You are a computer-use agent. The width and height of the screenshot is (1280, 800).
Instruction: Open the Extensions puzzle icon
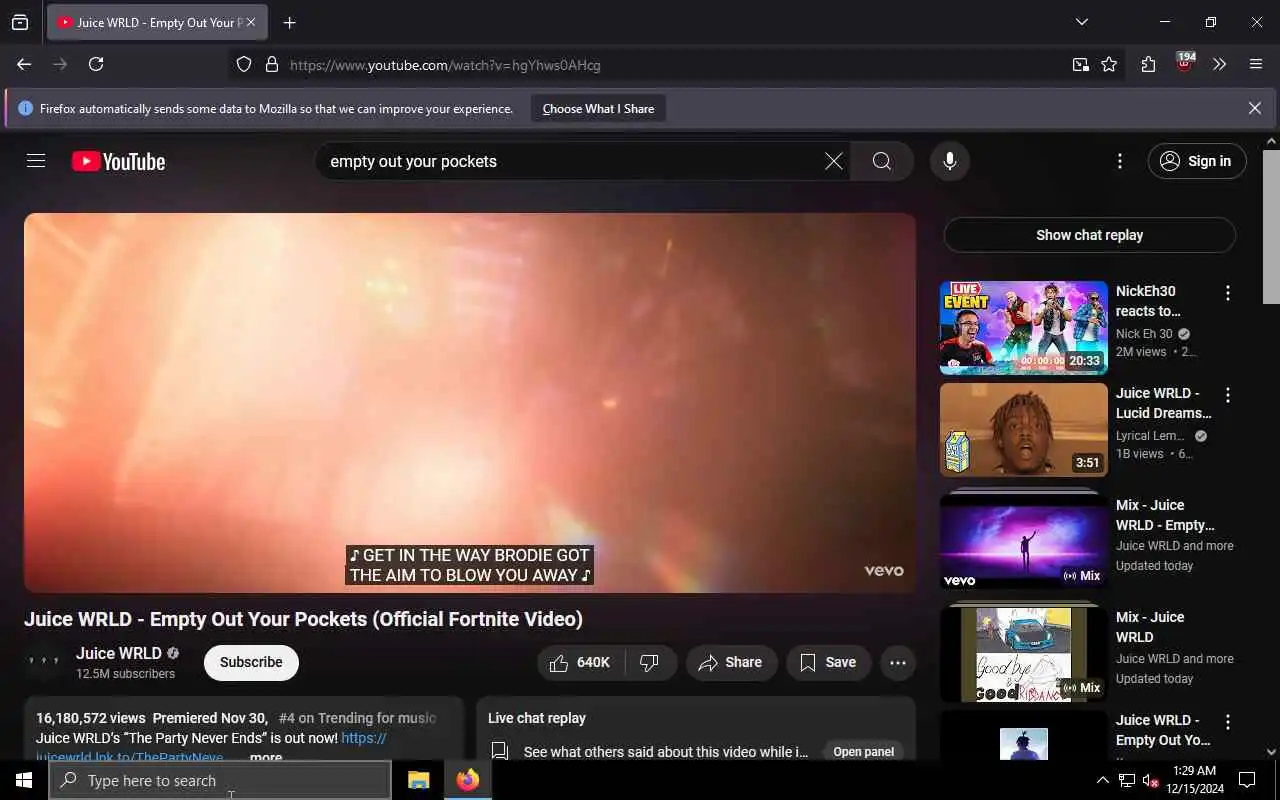pos(1148,64)
